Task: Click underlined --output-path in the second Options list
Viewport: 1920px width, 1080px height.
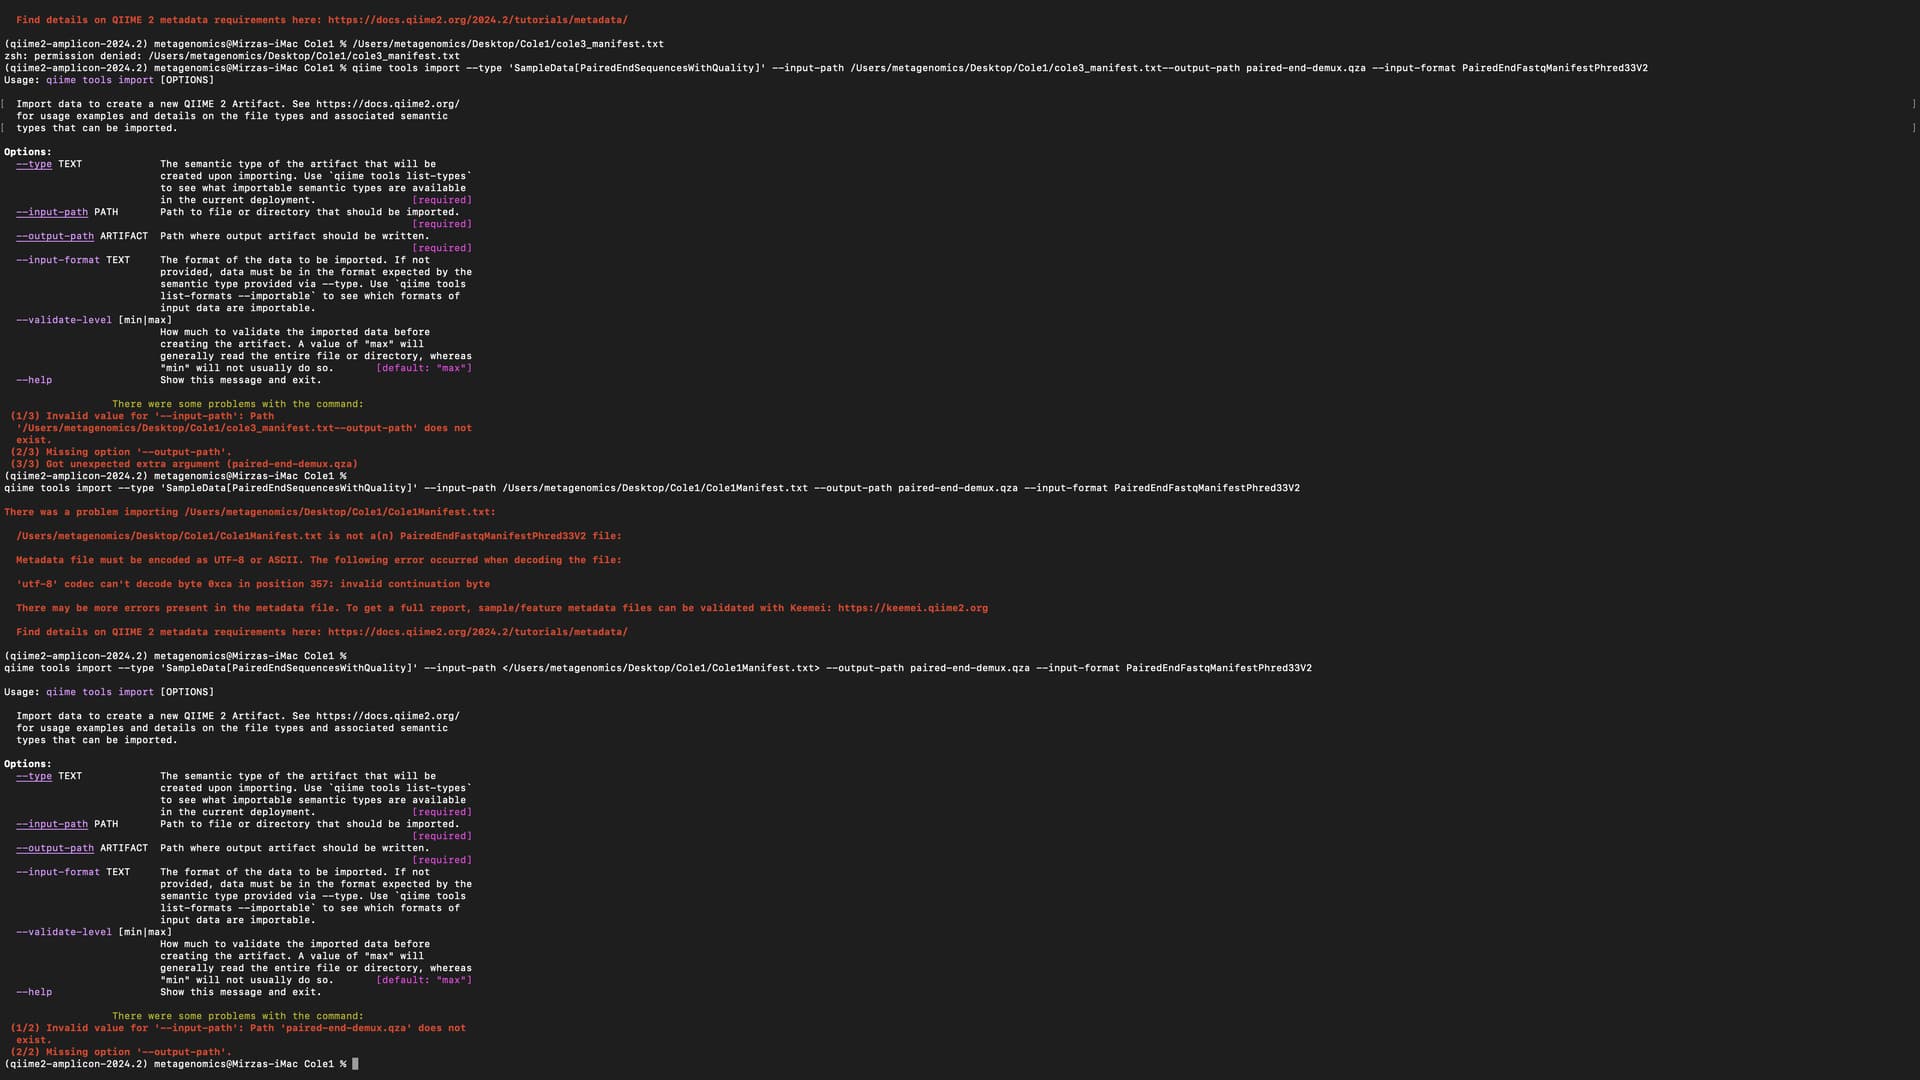Action: click(x=55, y=848)
